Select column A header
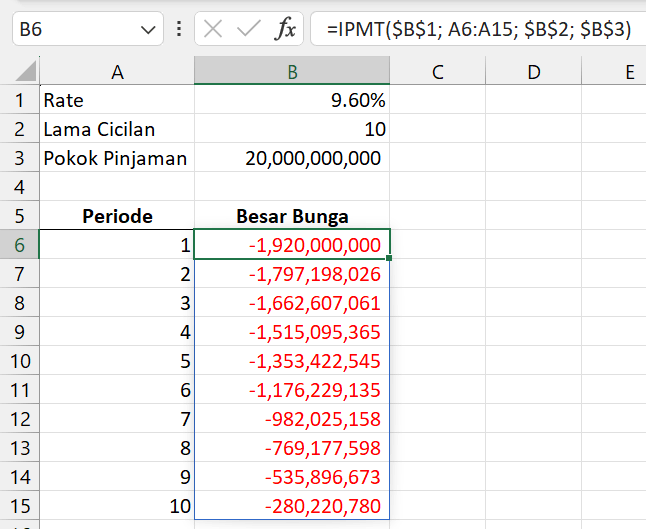 117,72
